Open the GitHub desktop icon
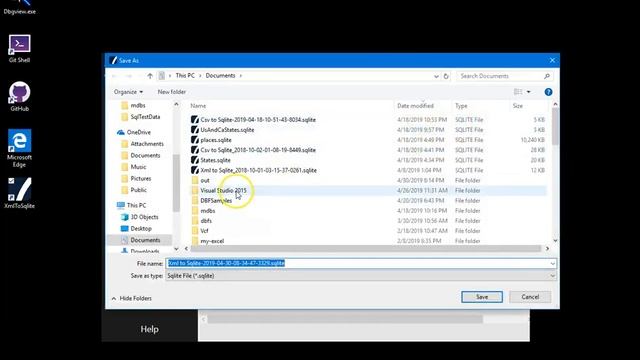Image resolution: width=640 pixels, height=360 pixels. (20, 96)
